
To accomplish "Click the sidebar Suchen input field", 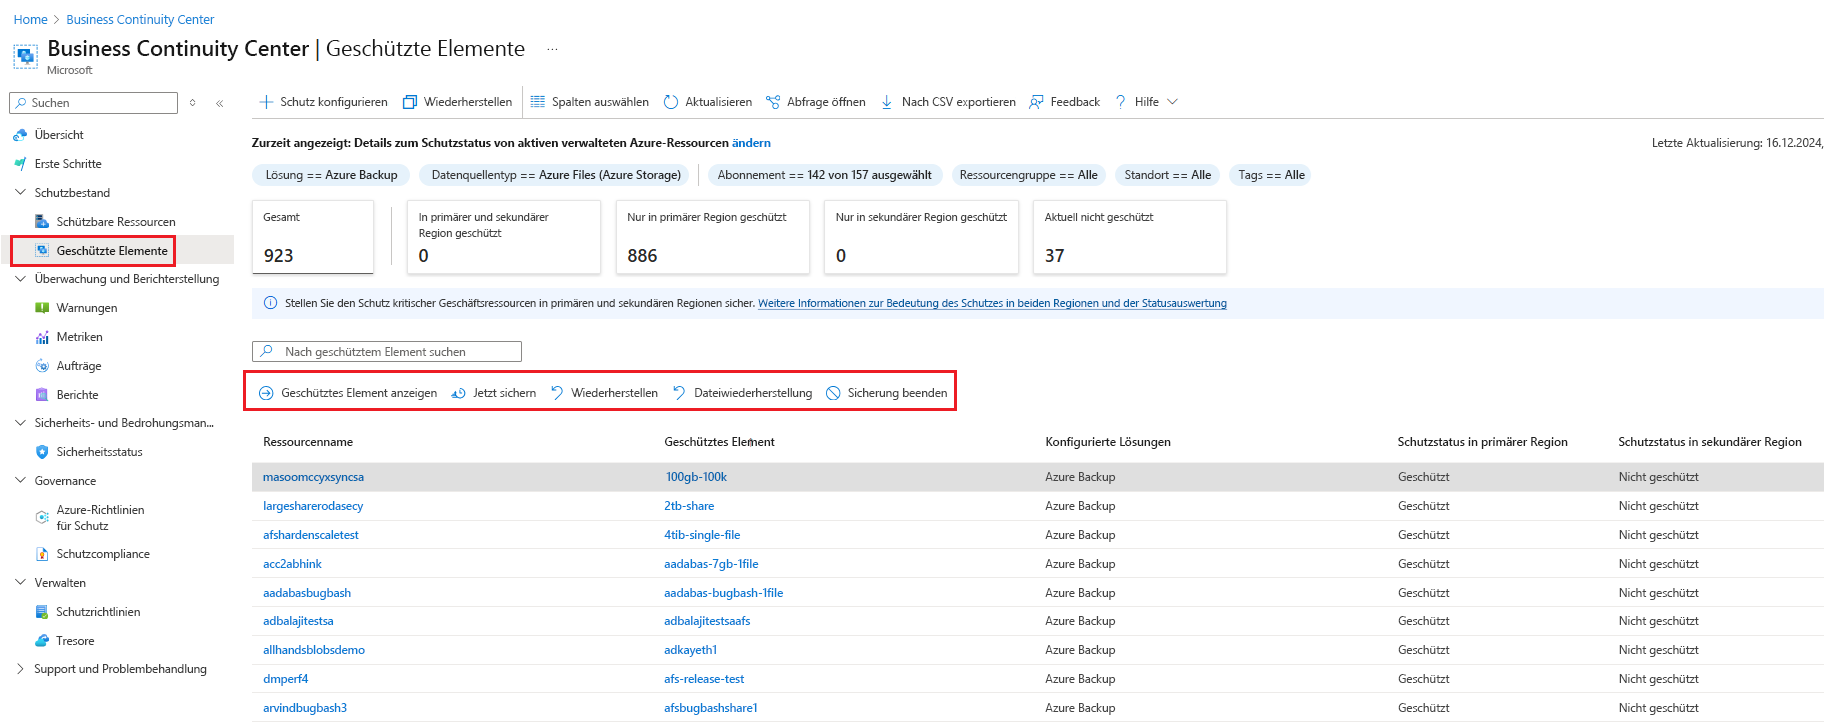I will pos(93,103).
